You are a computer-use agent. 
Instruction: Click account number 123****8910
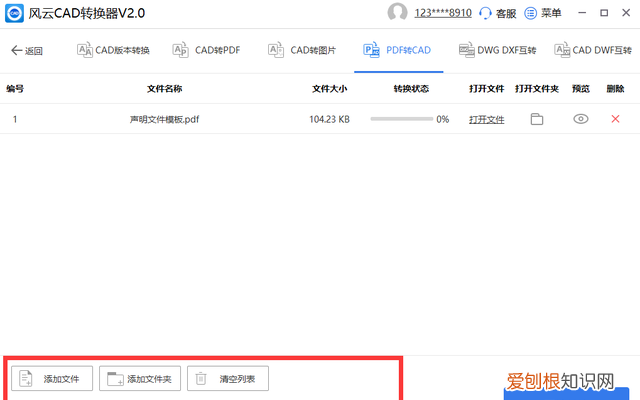point(443,13)
